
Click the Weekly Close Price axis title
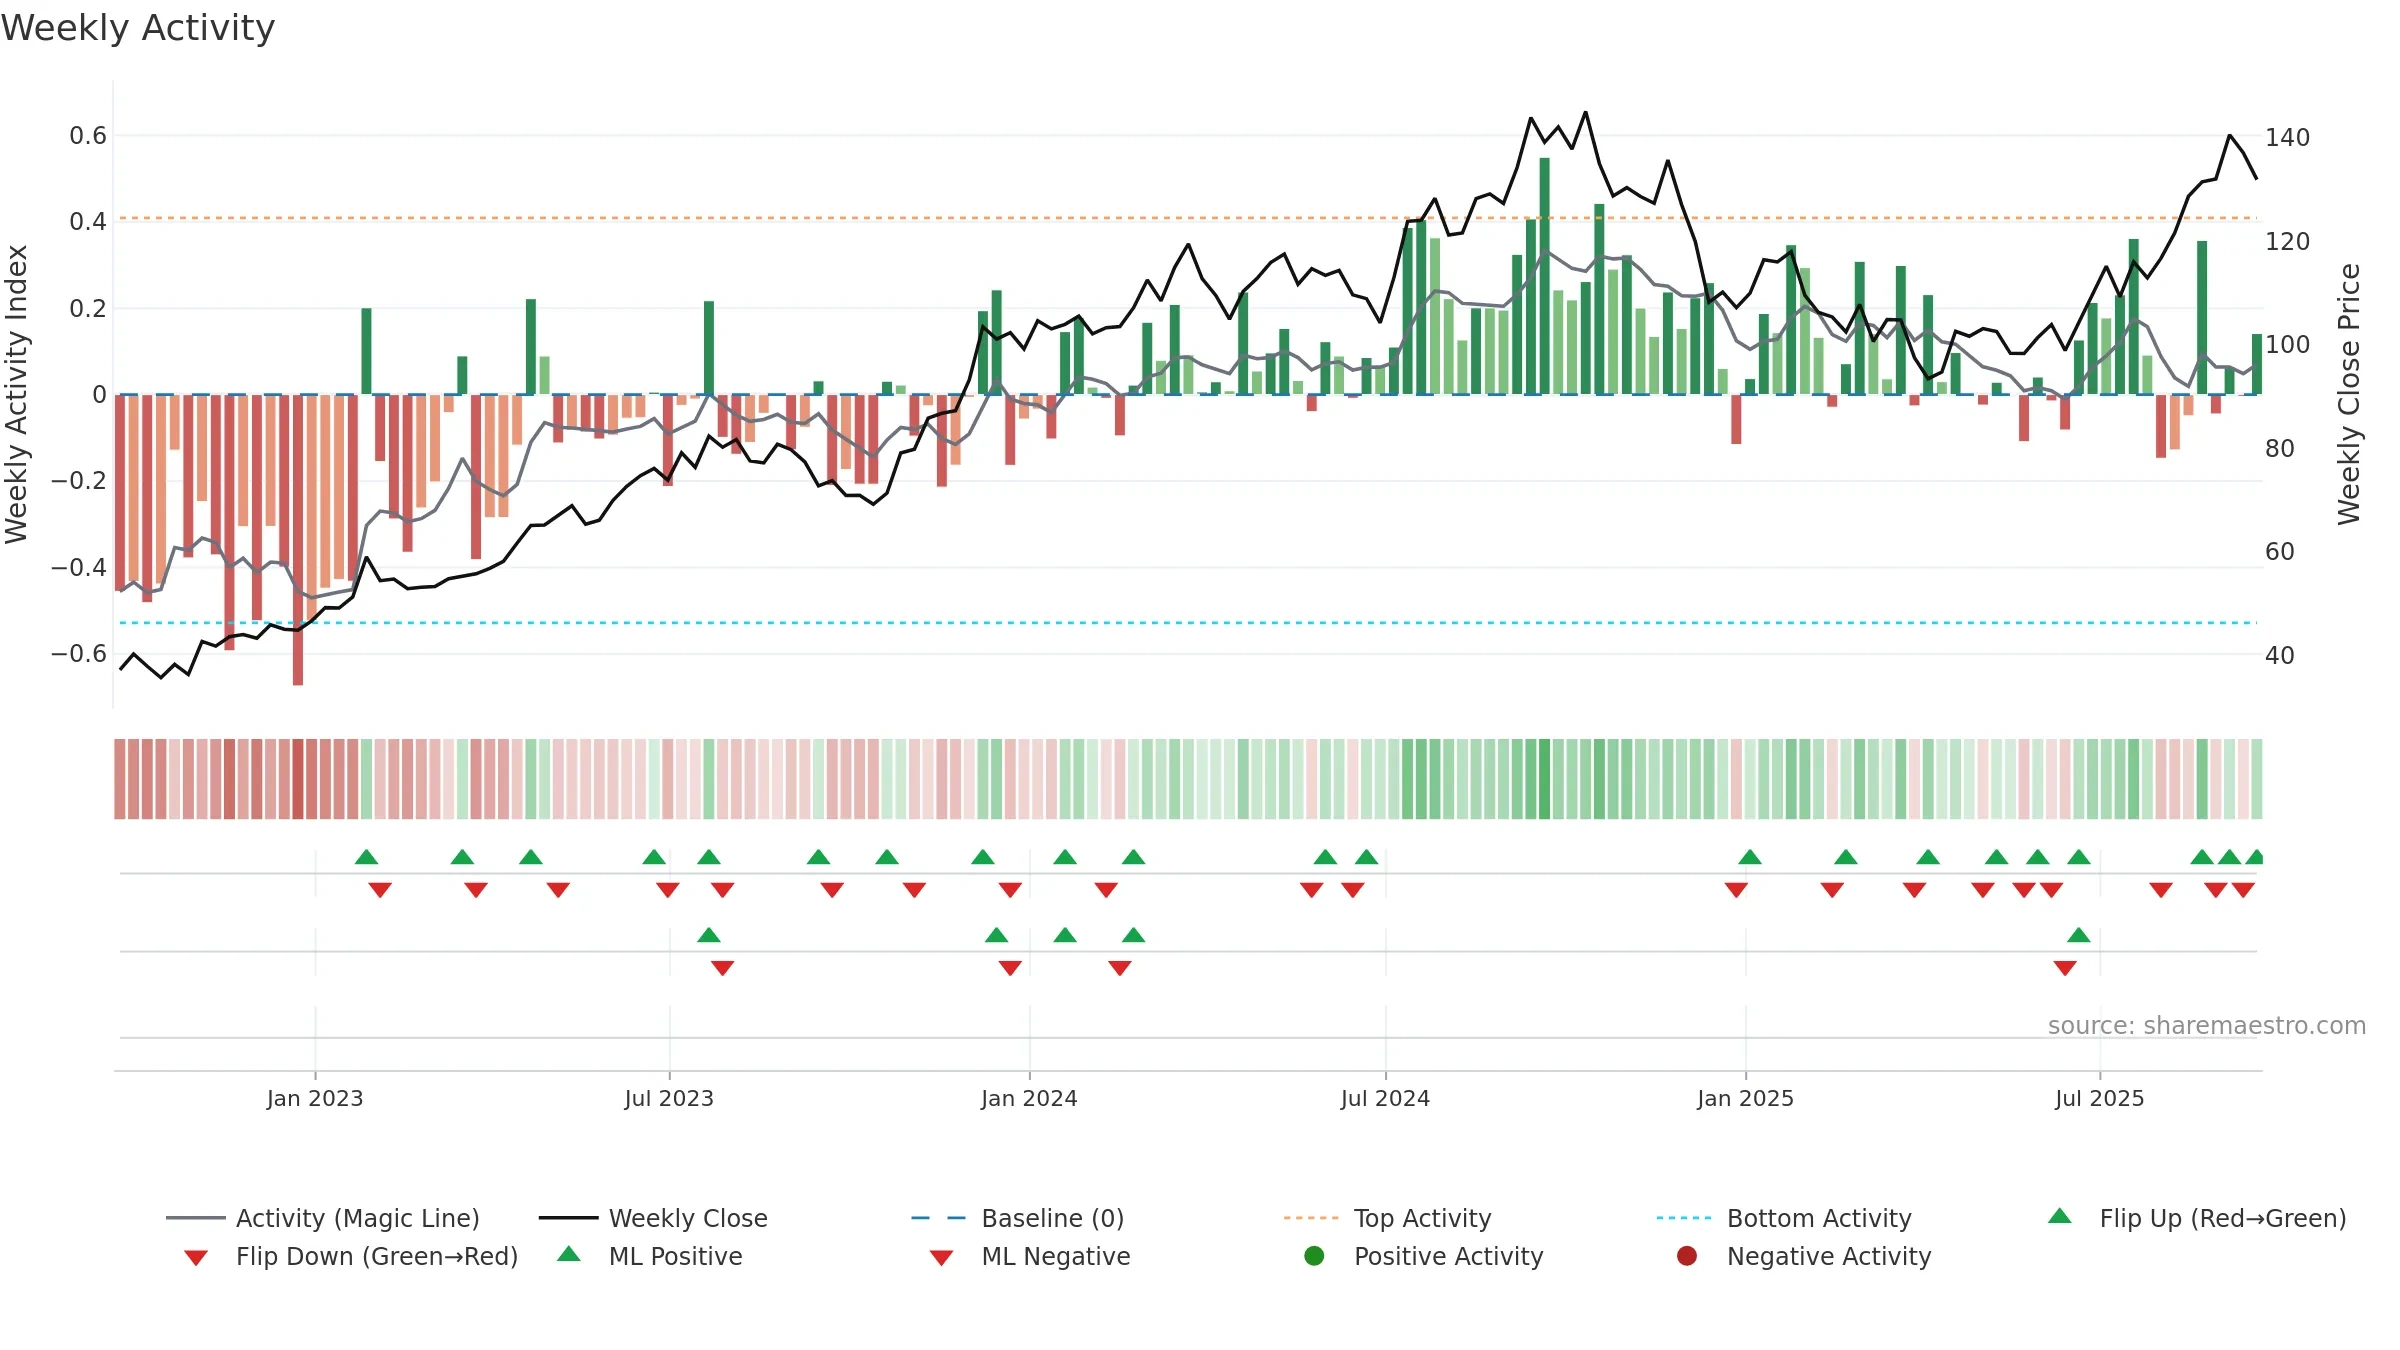tap(2349, 394)
